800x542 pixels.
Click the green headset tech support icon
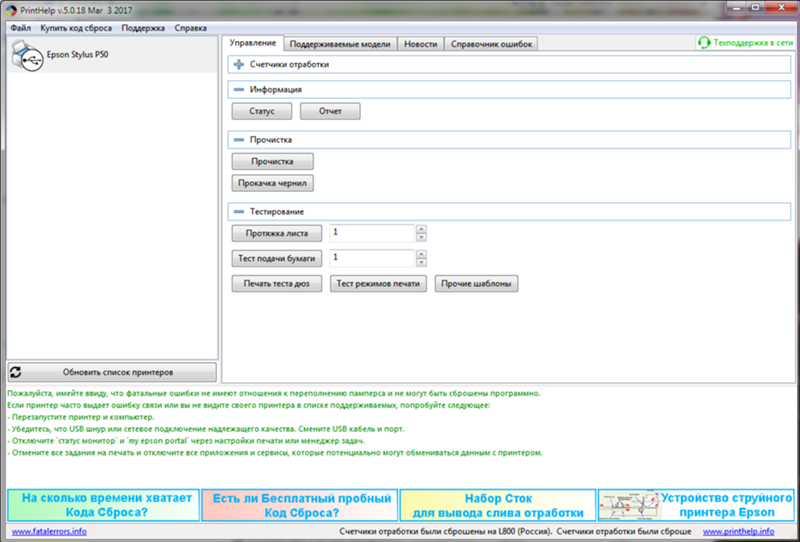[704, 43]
